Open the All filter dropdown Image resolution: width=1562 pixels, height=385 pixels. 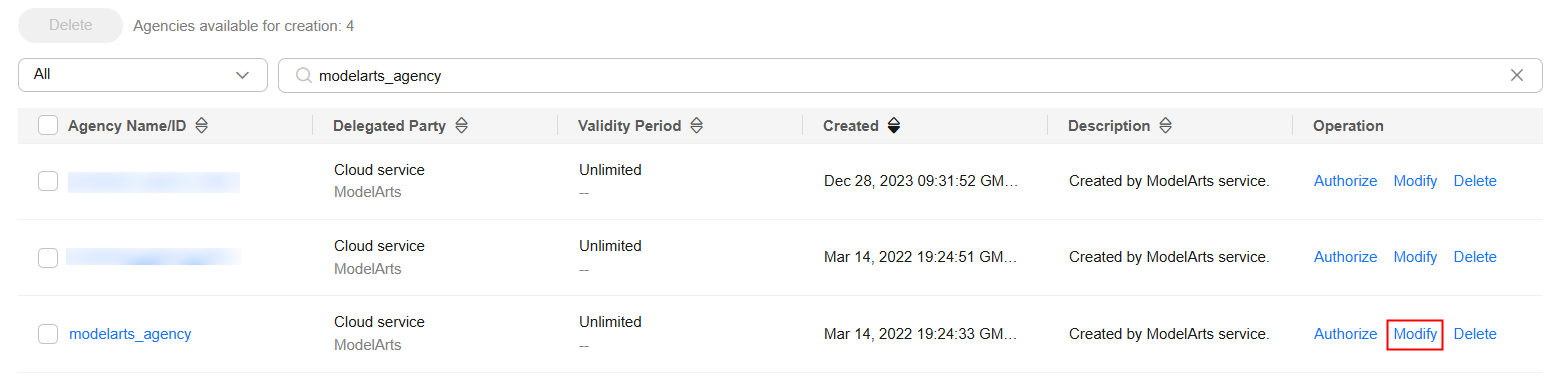click(143, 75)
